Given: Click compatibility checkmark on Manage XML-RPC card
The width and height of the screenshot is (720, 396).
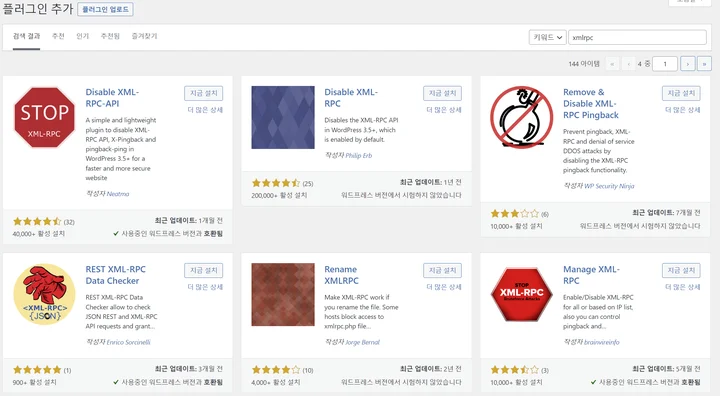Looking at the screenshot, I should coord(593,382).
